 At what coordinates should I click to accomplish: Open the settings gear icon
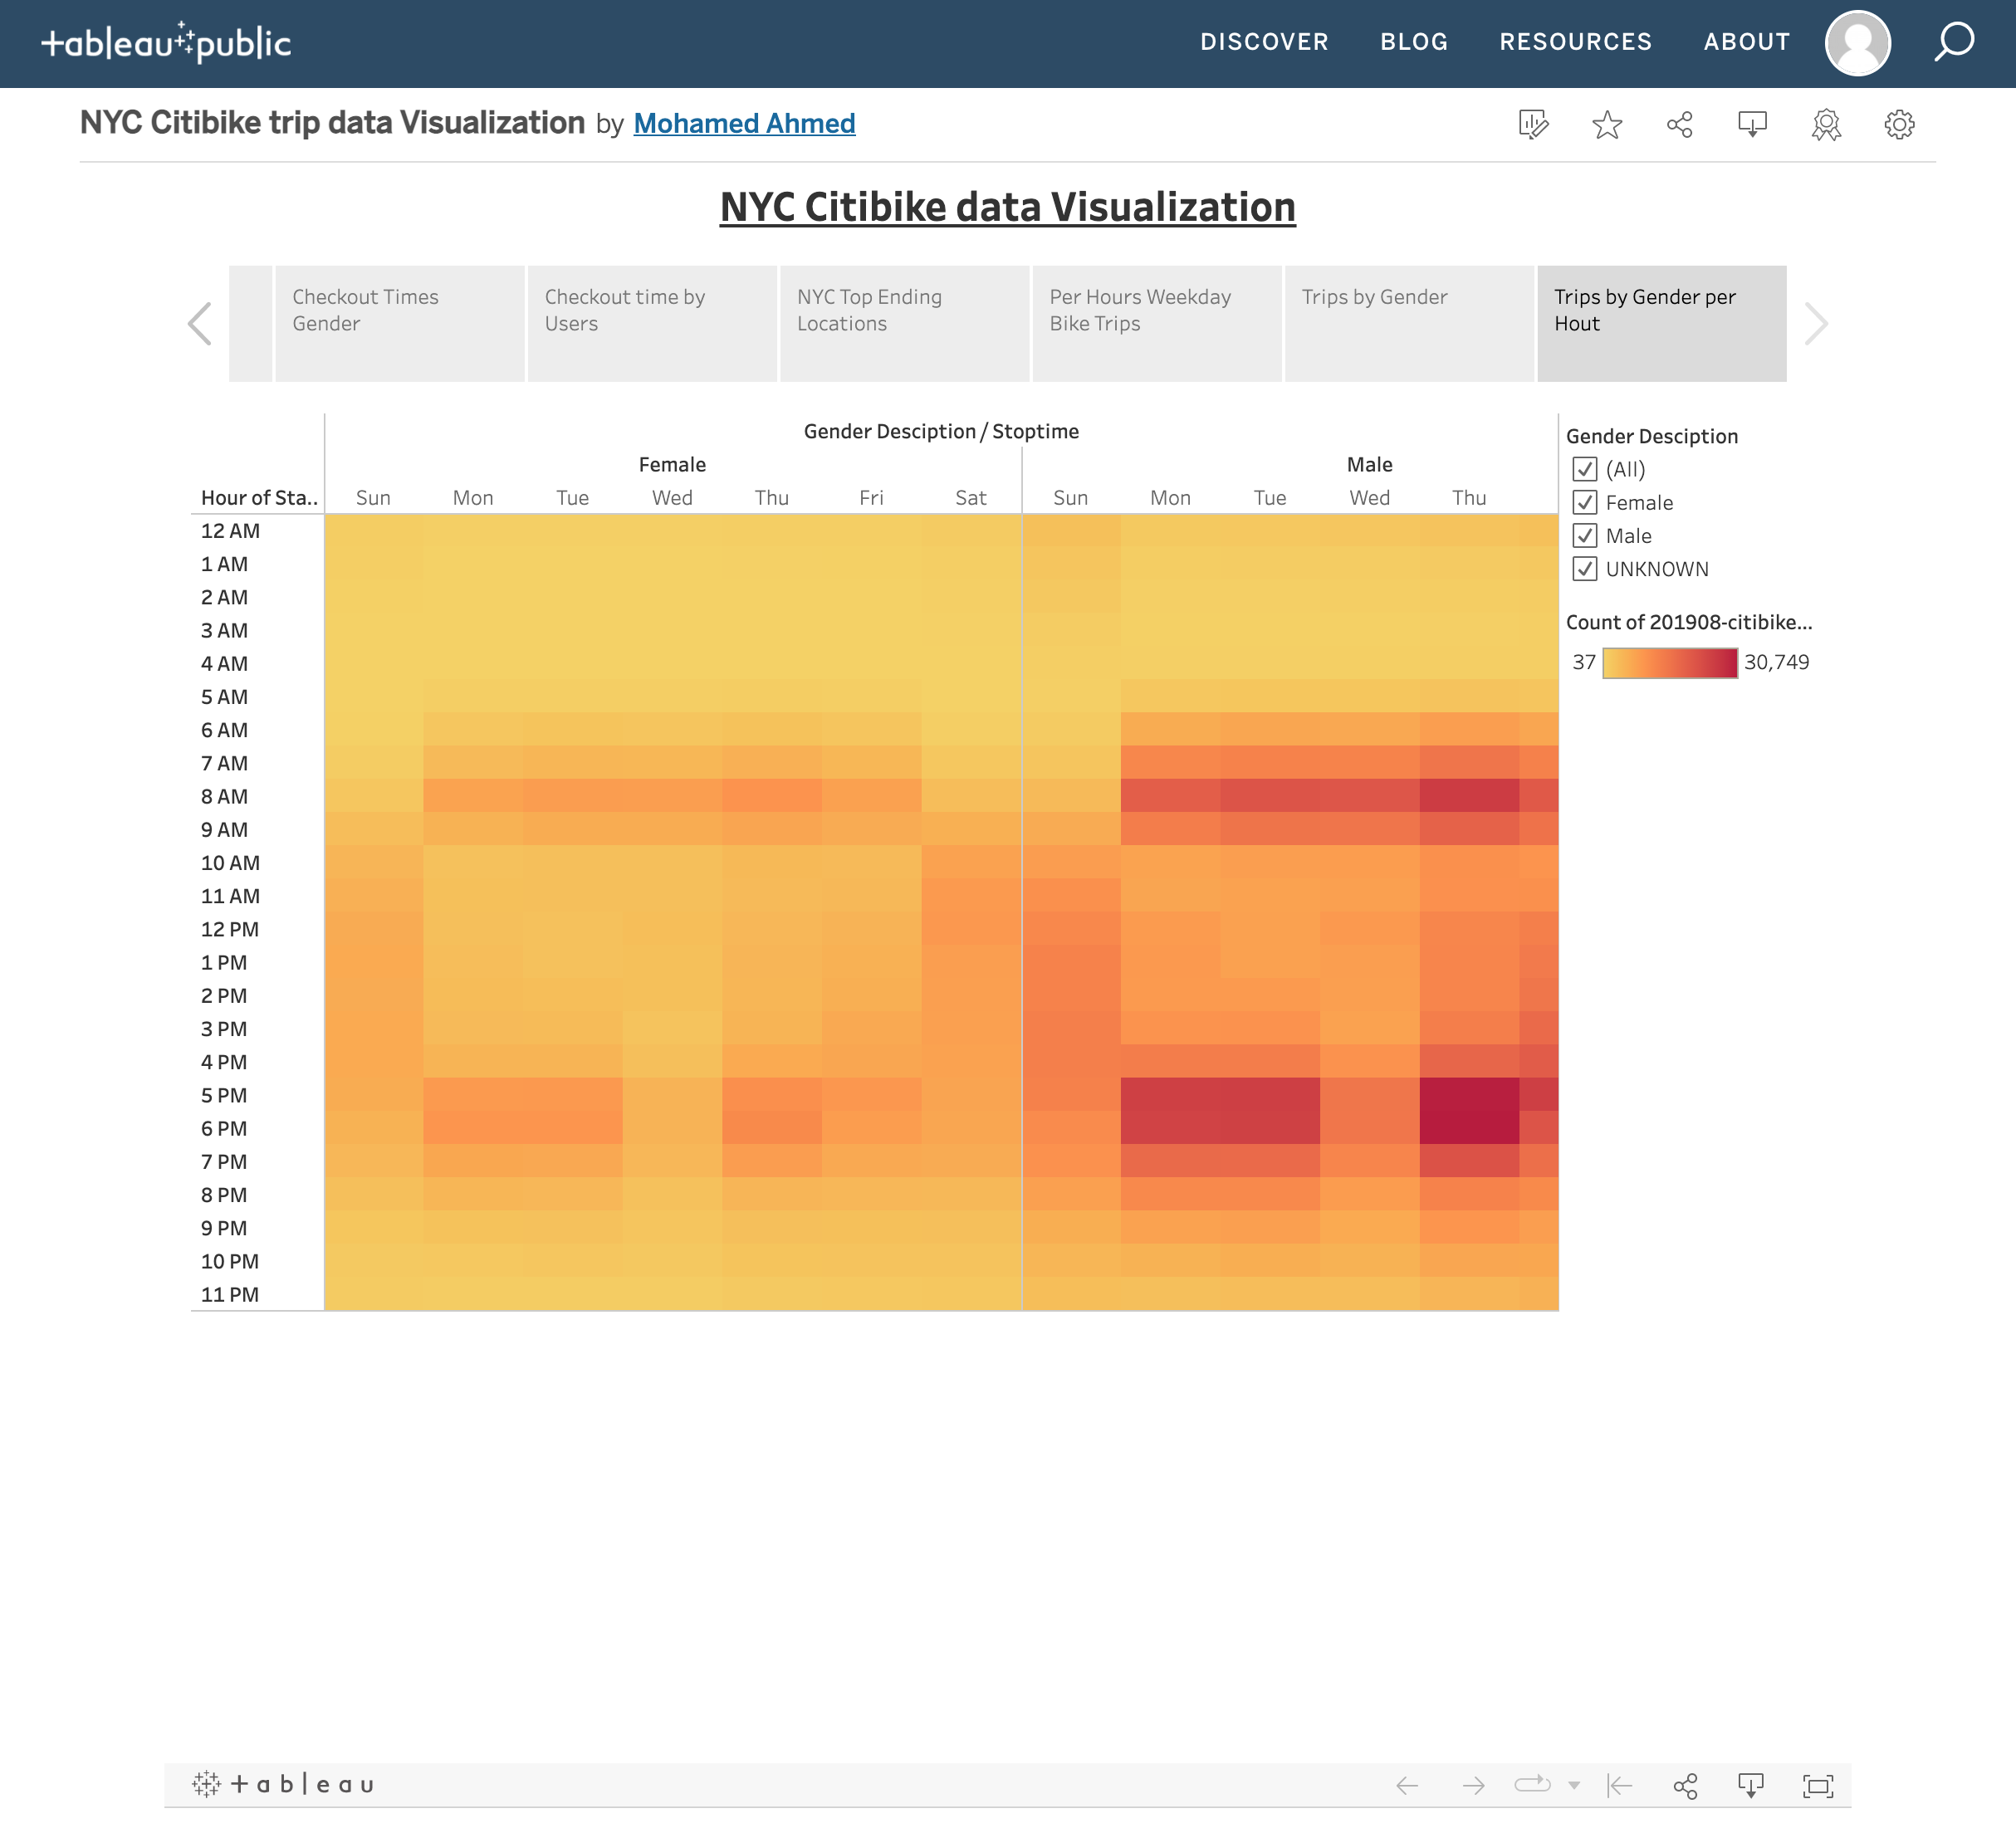pyautogui.click(x=1899, y=124)
